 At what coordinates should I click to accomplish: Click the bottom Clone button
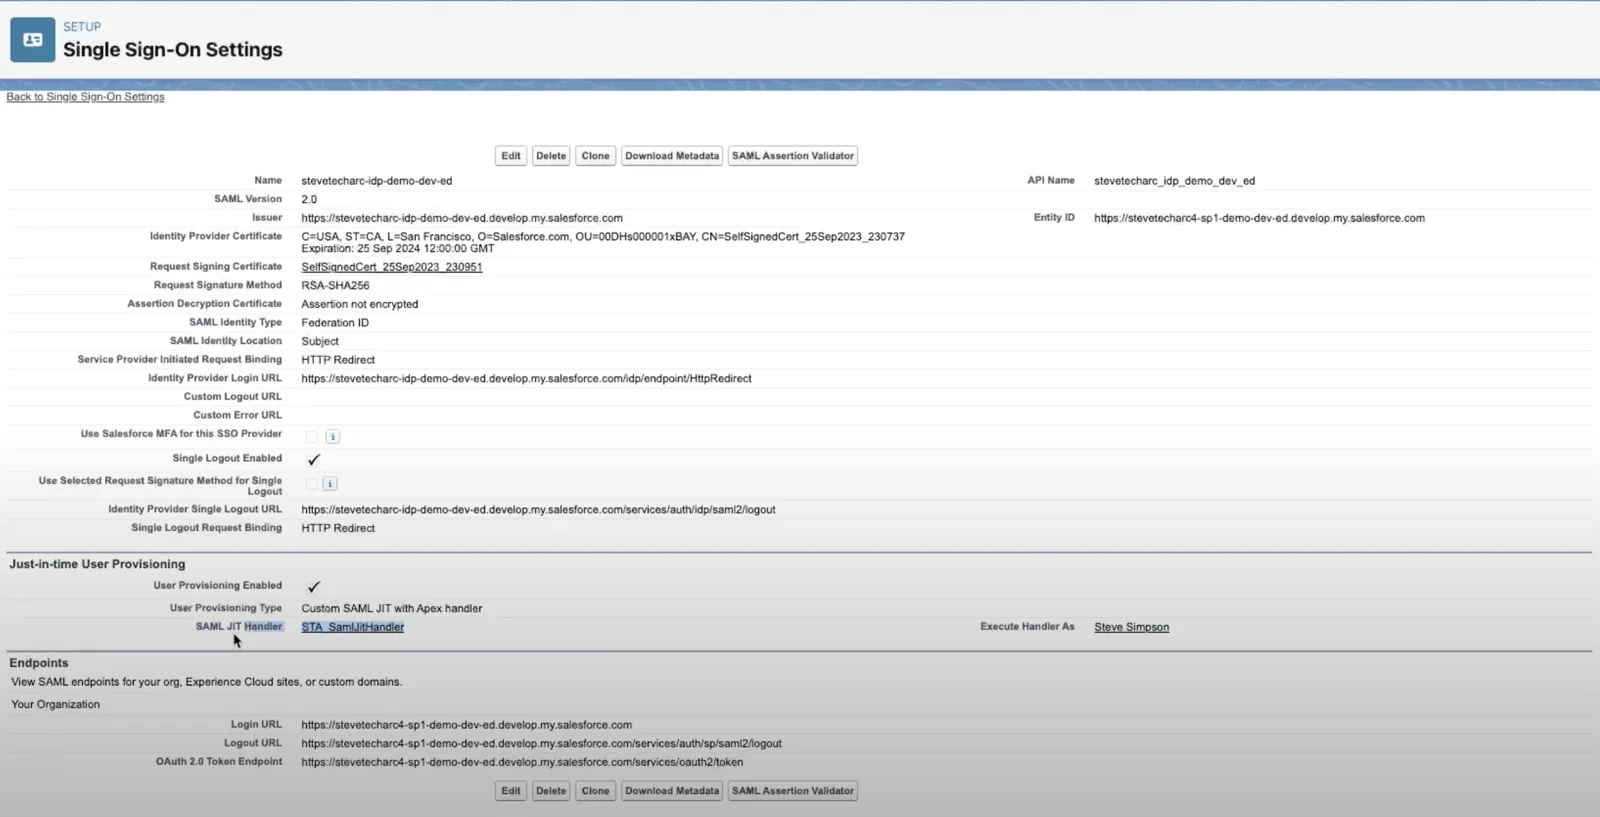596,791
